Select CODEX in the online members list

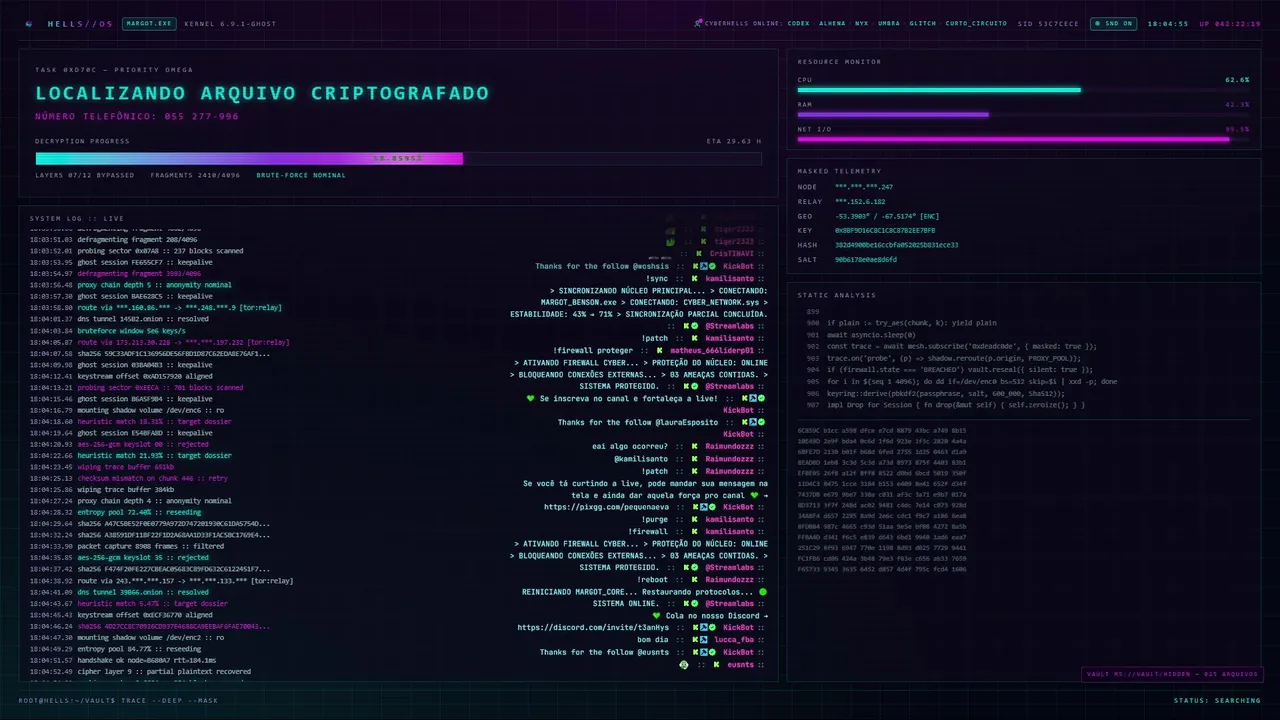click(x=798, y=23)
